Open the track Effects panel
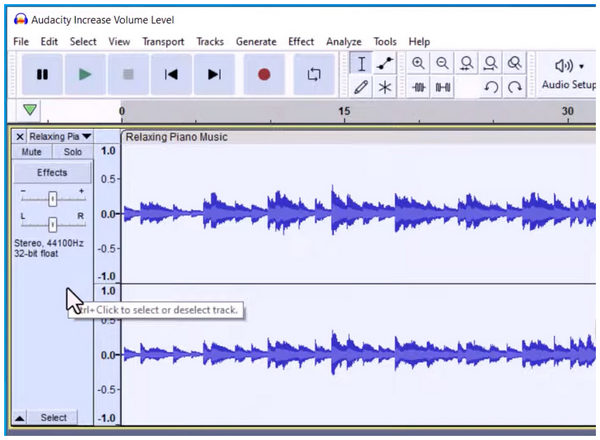 [52, 173]
